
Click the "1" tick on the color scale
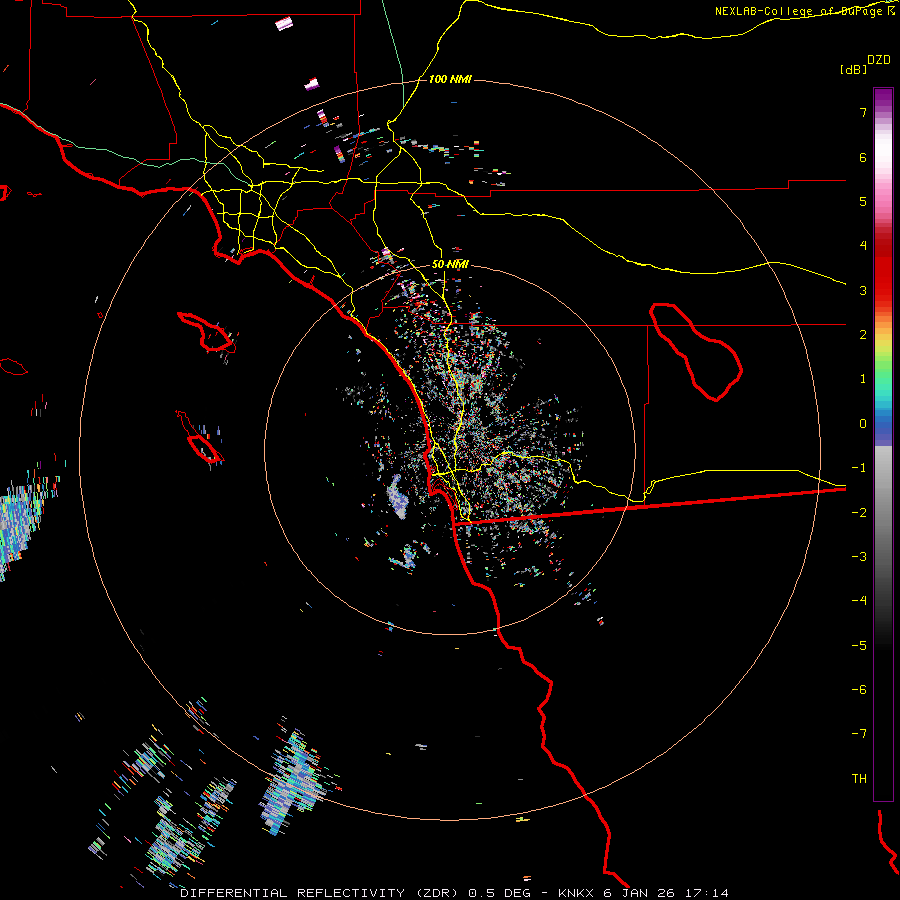click(x=863, y=379)
